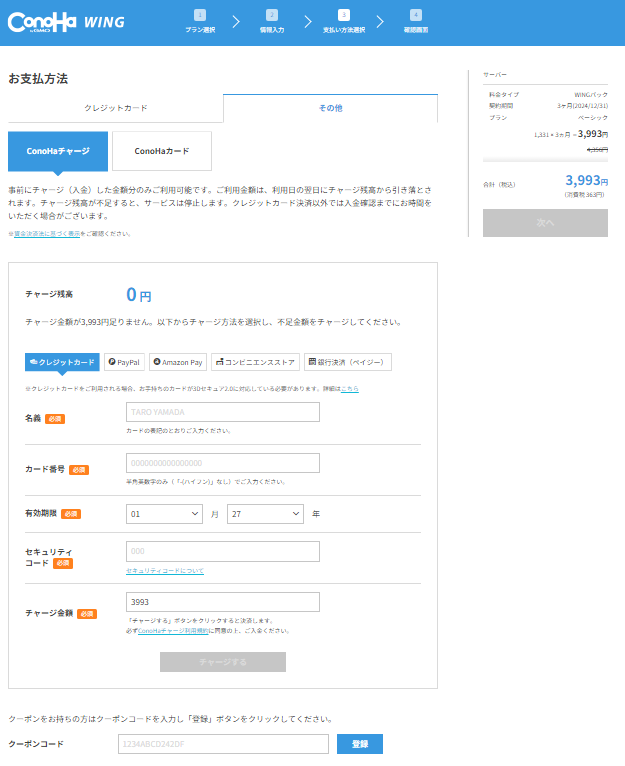Click the Amazon Pay logo icon
Image resolution: width=625 pixels, height=766 pixels.
(157, 362)
